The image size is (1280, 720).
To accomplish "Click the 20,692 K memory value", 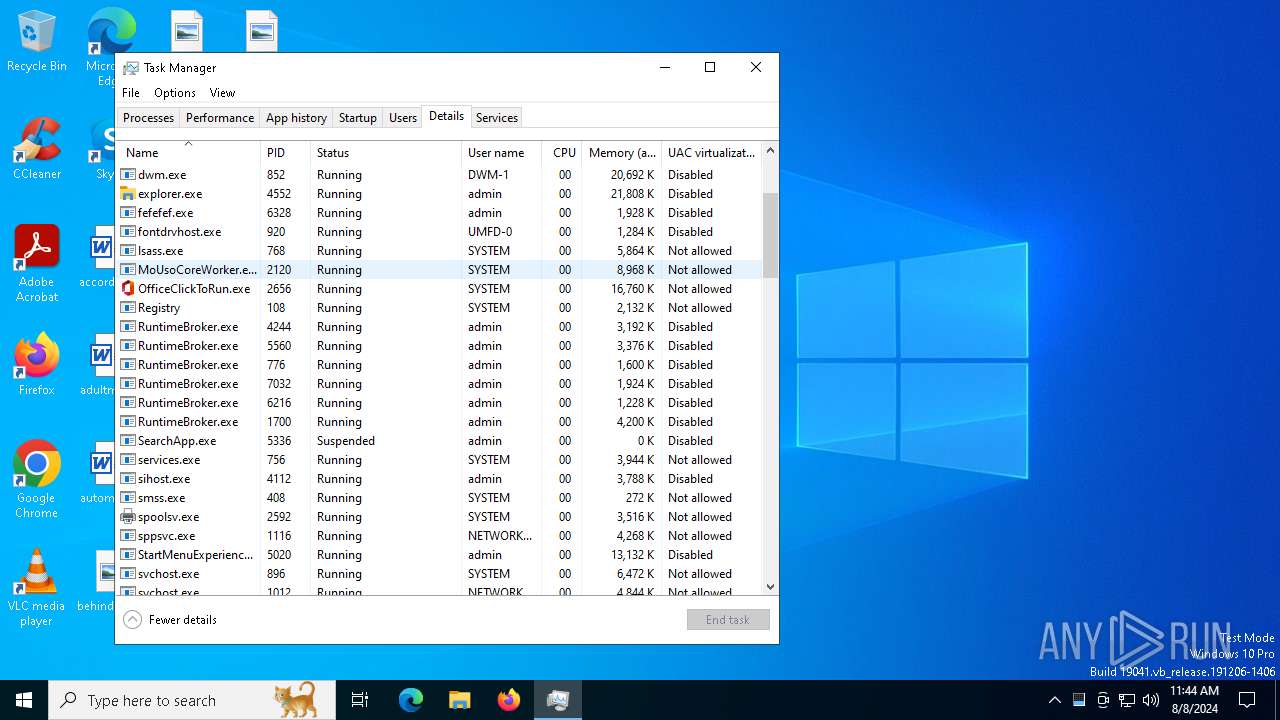I will [633, 175].
